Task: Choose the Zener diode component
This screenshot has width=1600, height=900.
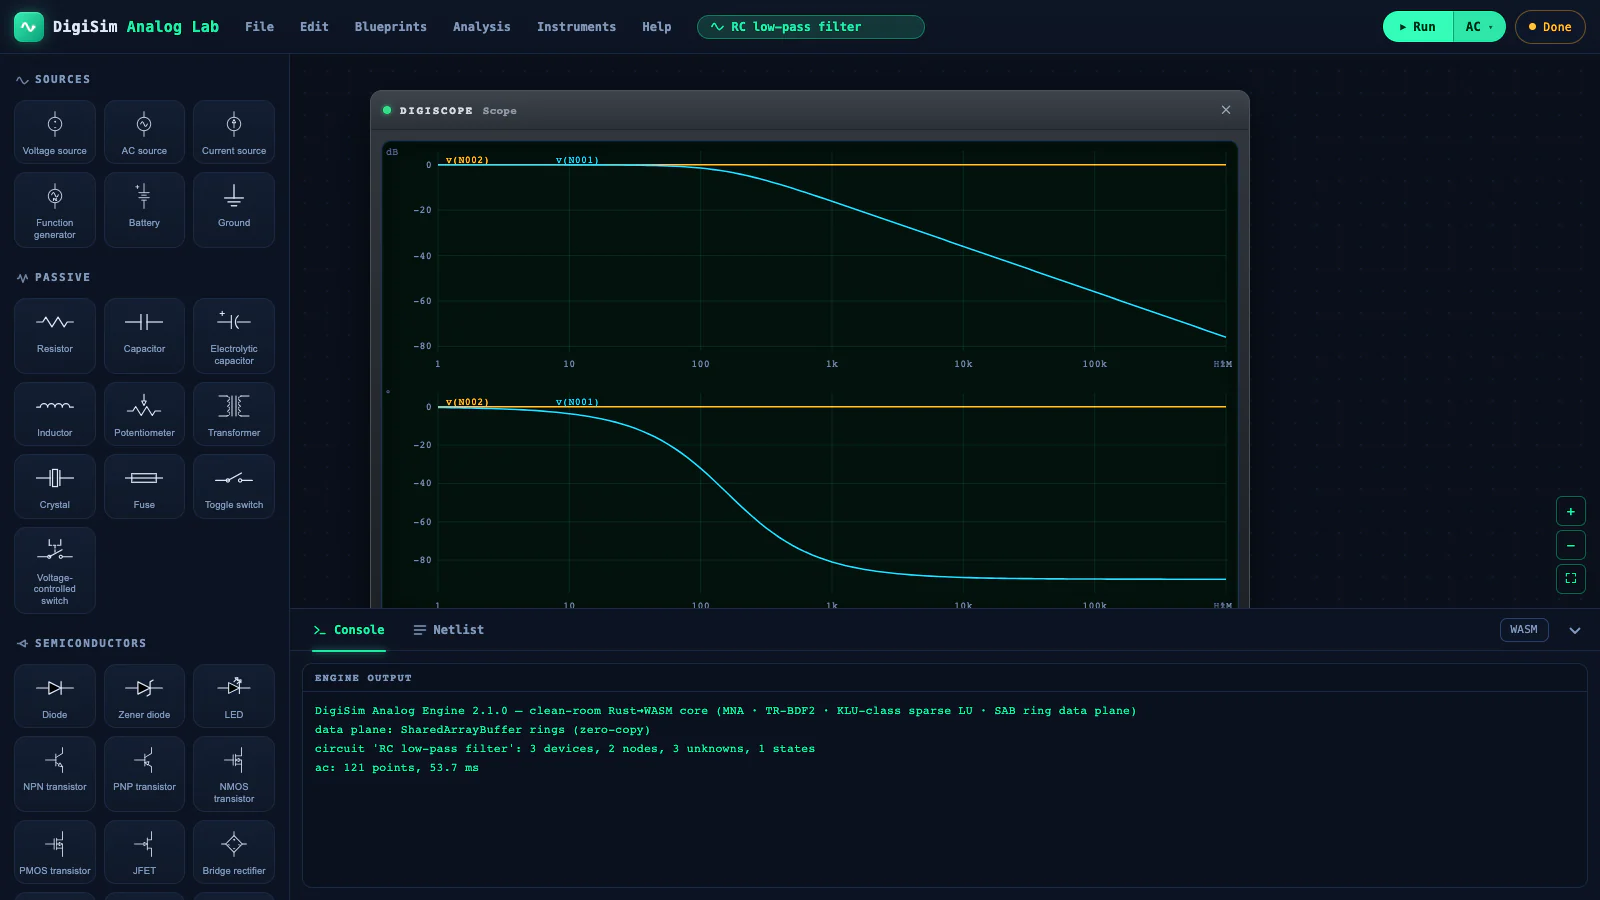Action: point(144,696)
